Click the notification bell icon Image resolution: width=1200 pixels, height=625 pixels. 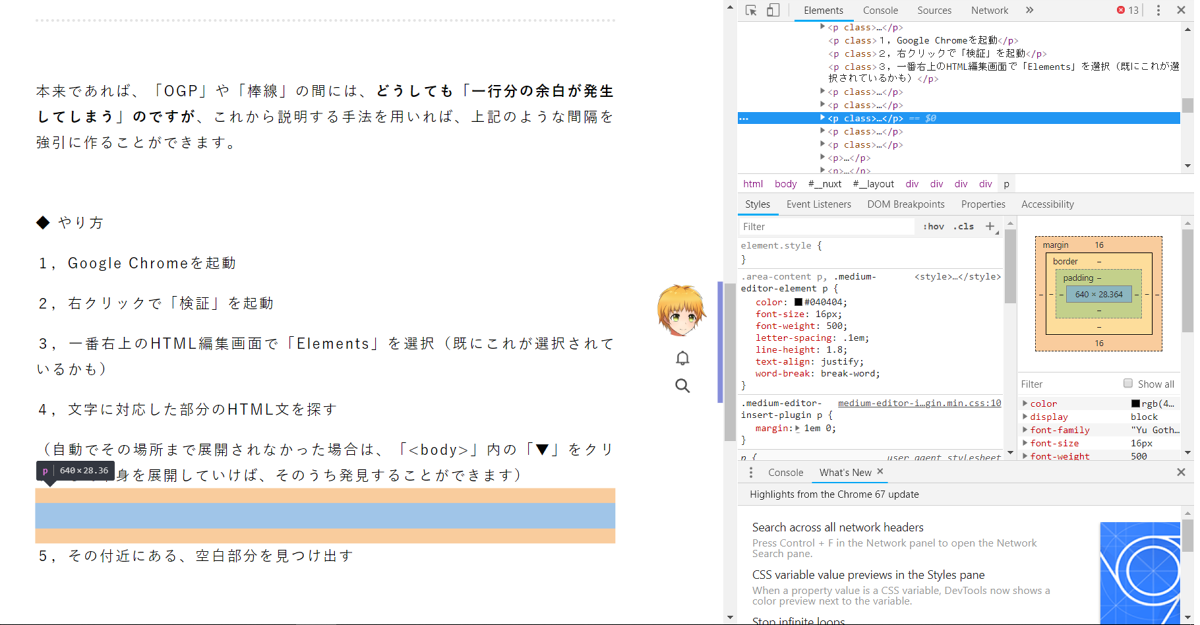click(x=682, y=358)
